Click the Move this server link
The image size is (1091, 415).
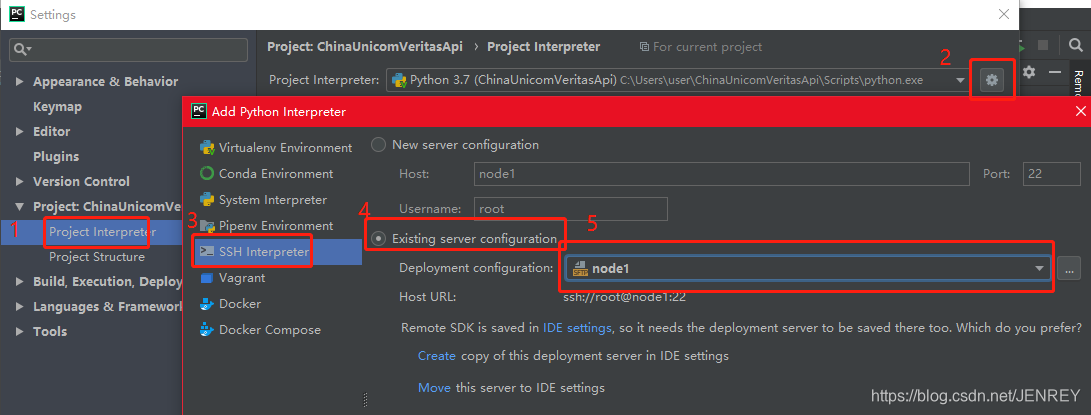click(434, 387)
